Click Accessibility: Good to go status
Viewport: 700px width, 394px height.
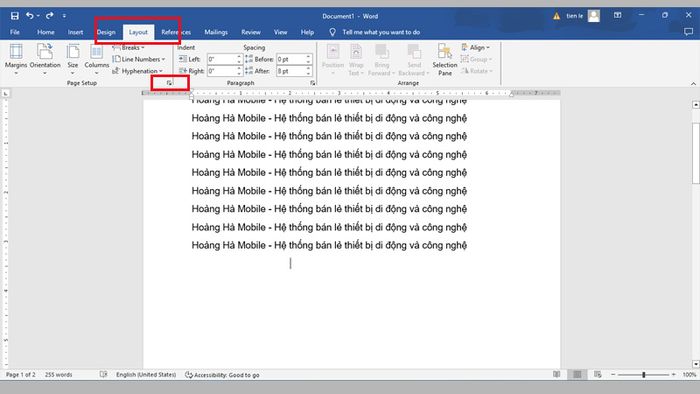222,375
